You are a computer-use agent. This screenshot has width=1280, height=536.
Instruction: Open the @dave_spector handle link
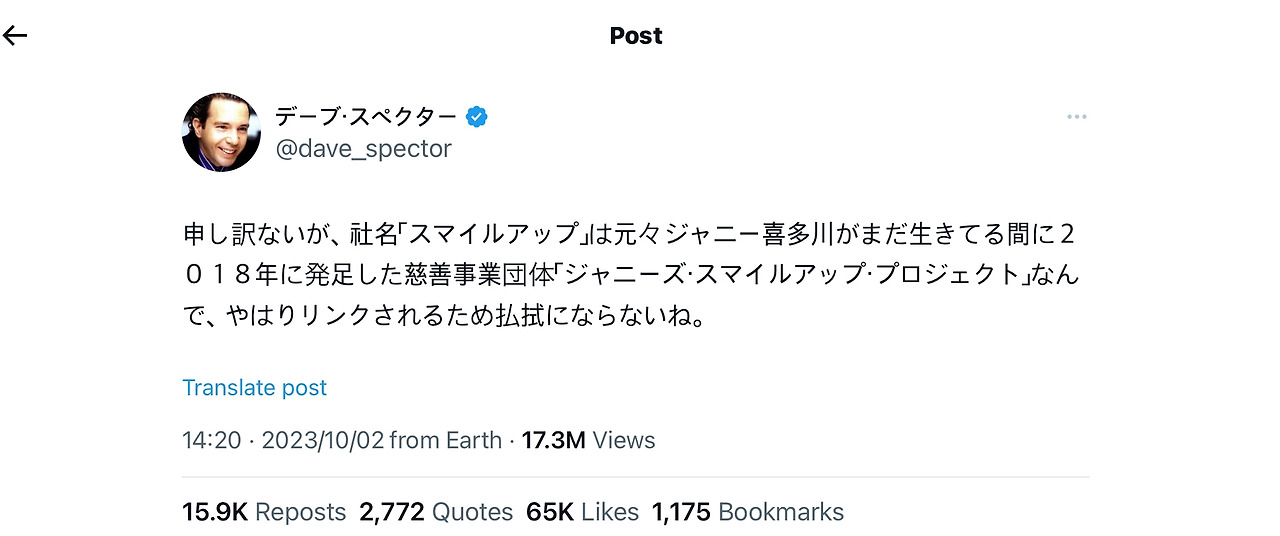click(363, 149)
